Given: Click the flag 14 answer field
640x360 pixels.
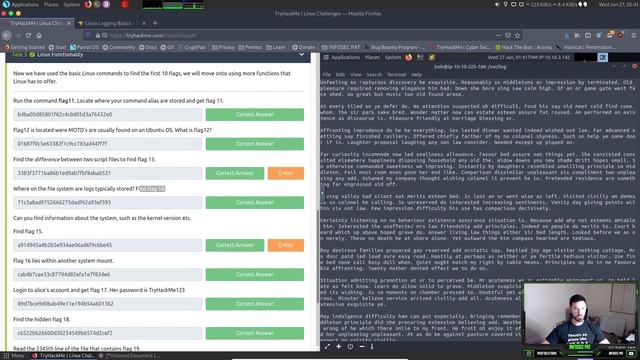Looking at the screenshot, I should (x=107, y=202).
